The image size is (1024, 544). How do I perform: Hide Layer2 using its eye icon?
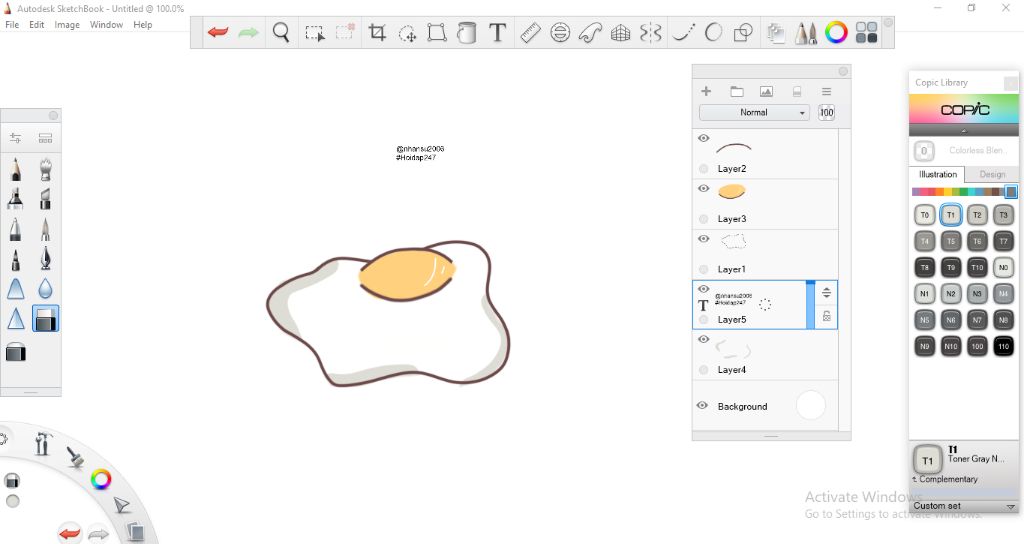pos(703,138)
